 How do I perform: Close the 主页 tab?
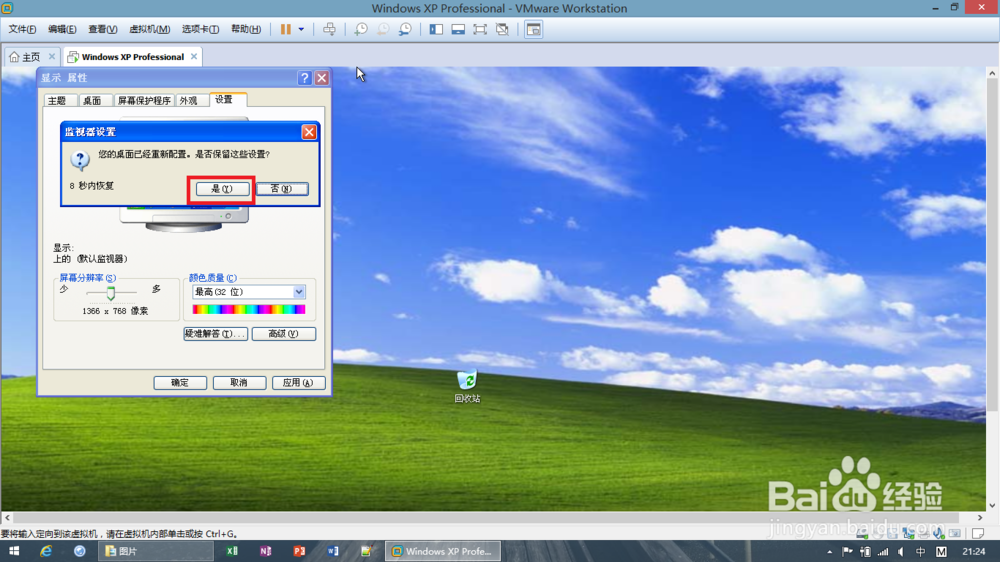click(52, 56)
